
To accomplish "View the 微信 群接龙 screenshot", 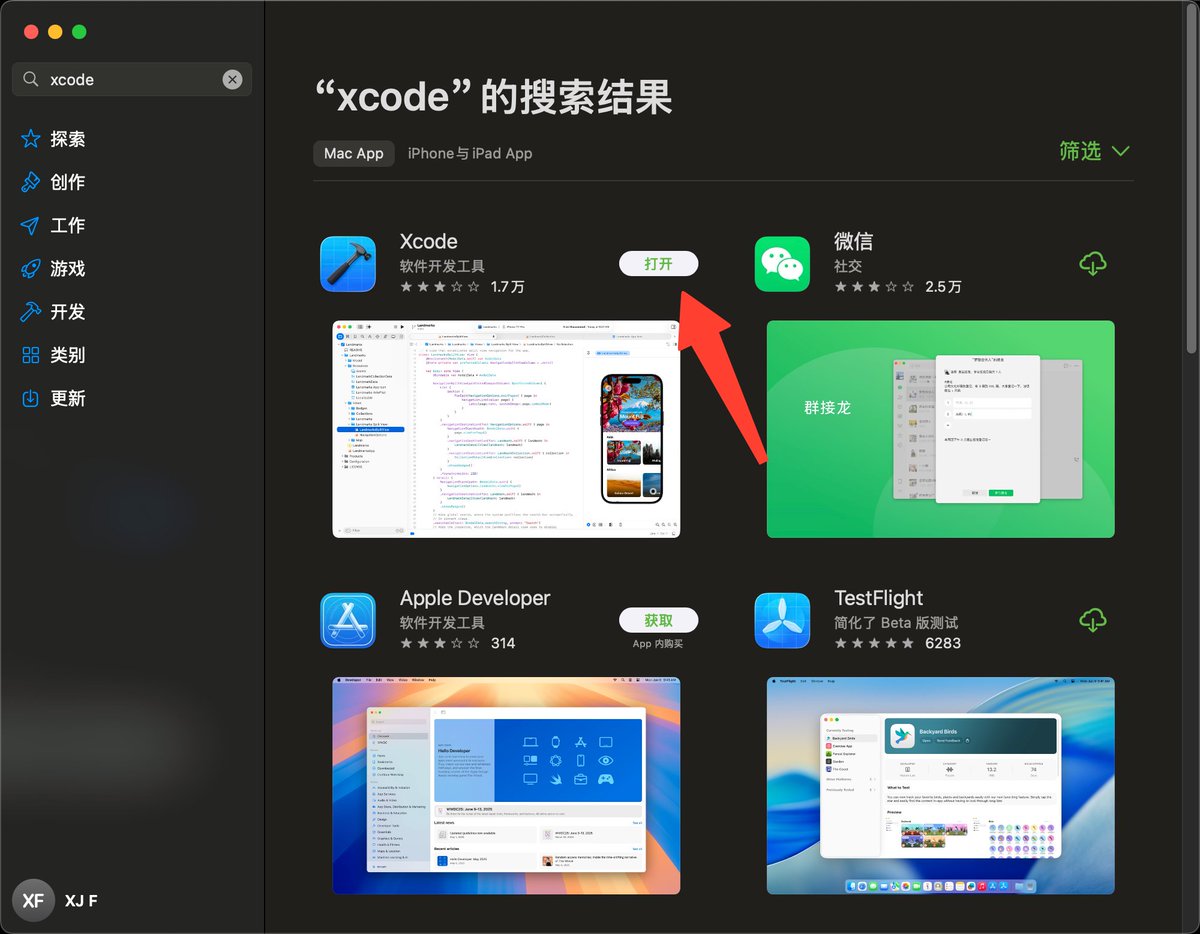I will [940, 429].
